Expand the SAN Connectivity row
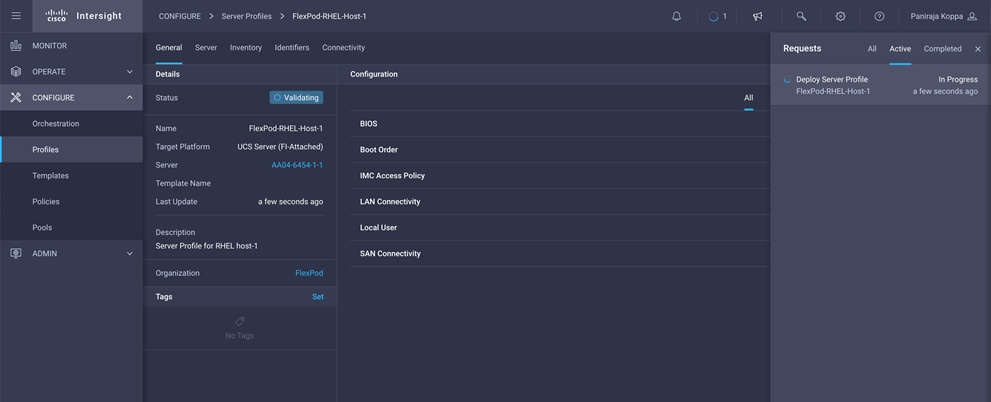Image resolution: width=991 pixels, height=402 pixels. (560, 253)
